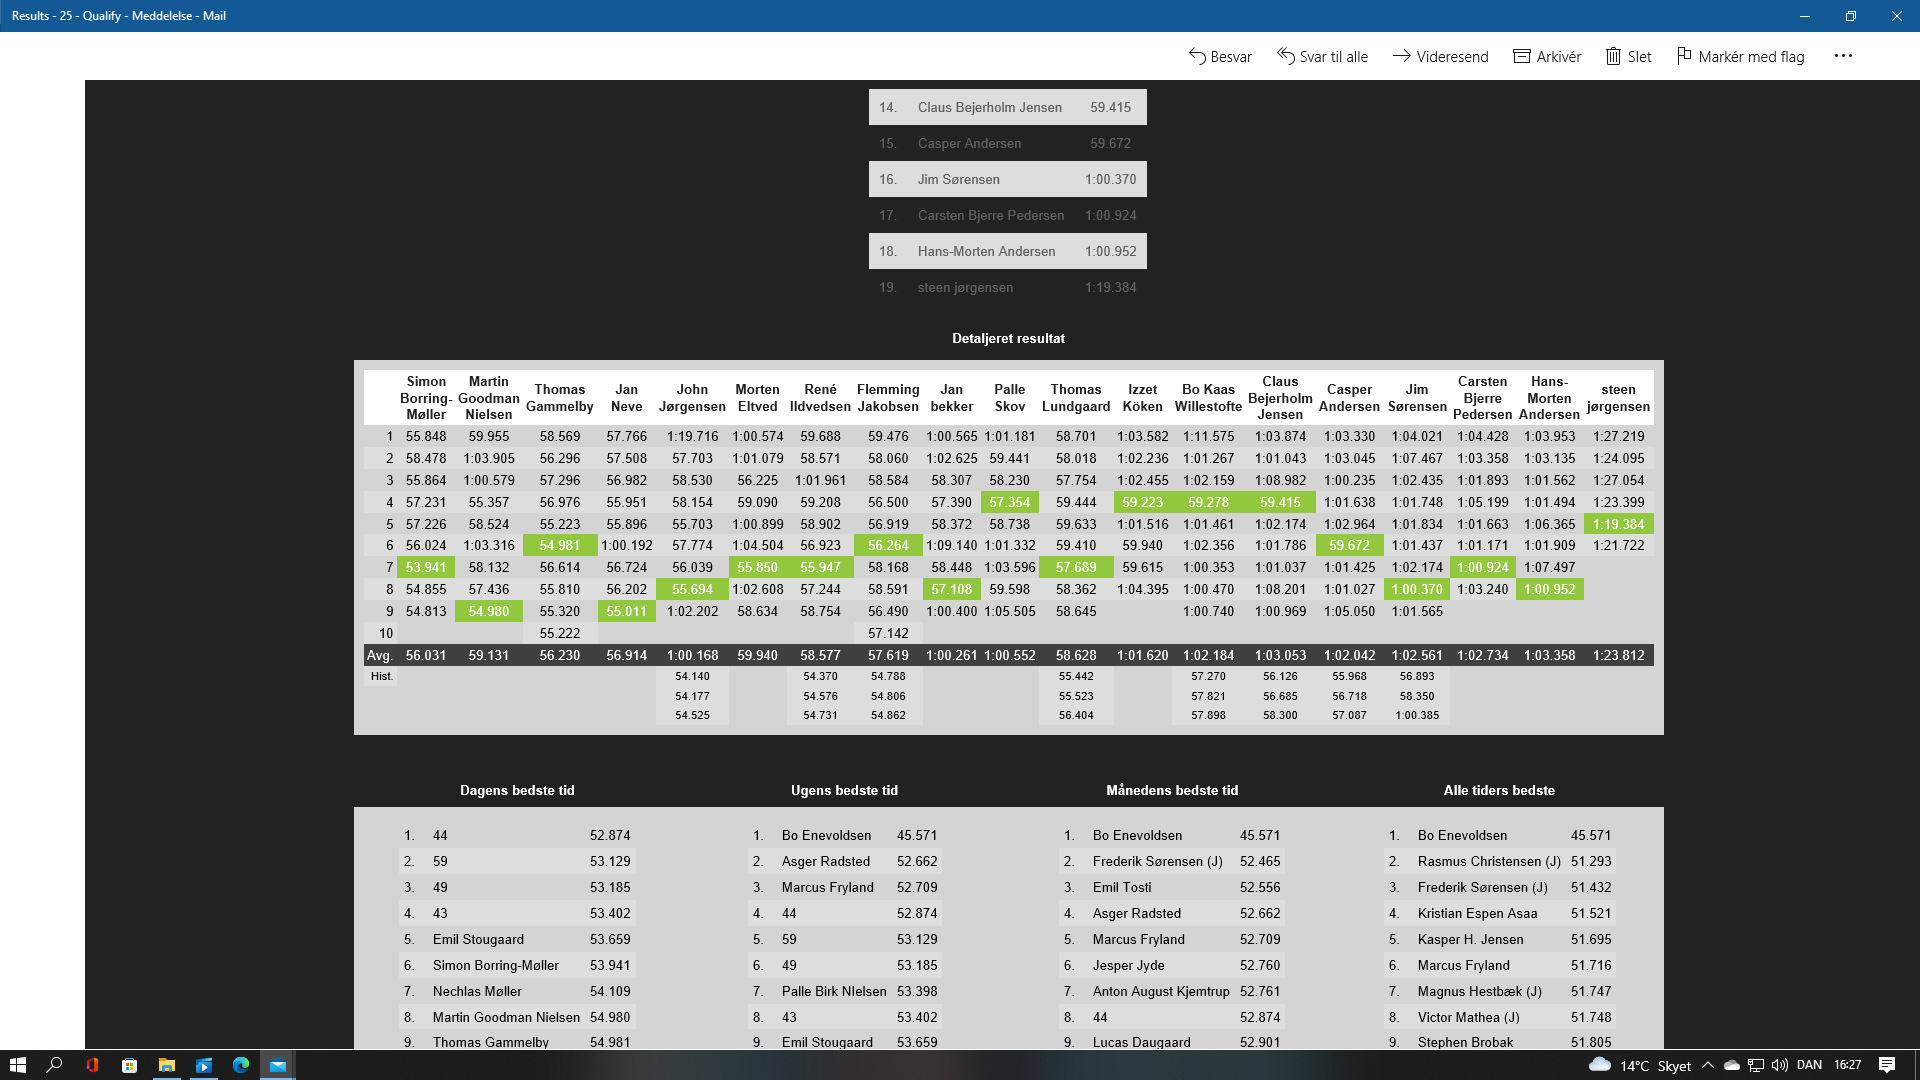Show hidden tray icons chevron
This screenshot has height=1080, width=1920.
[1708, 1065]
